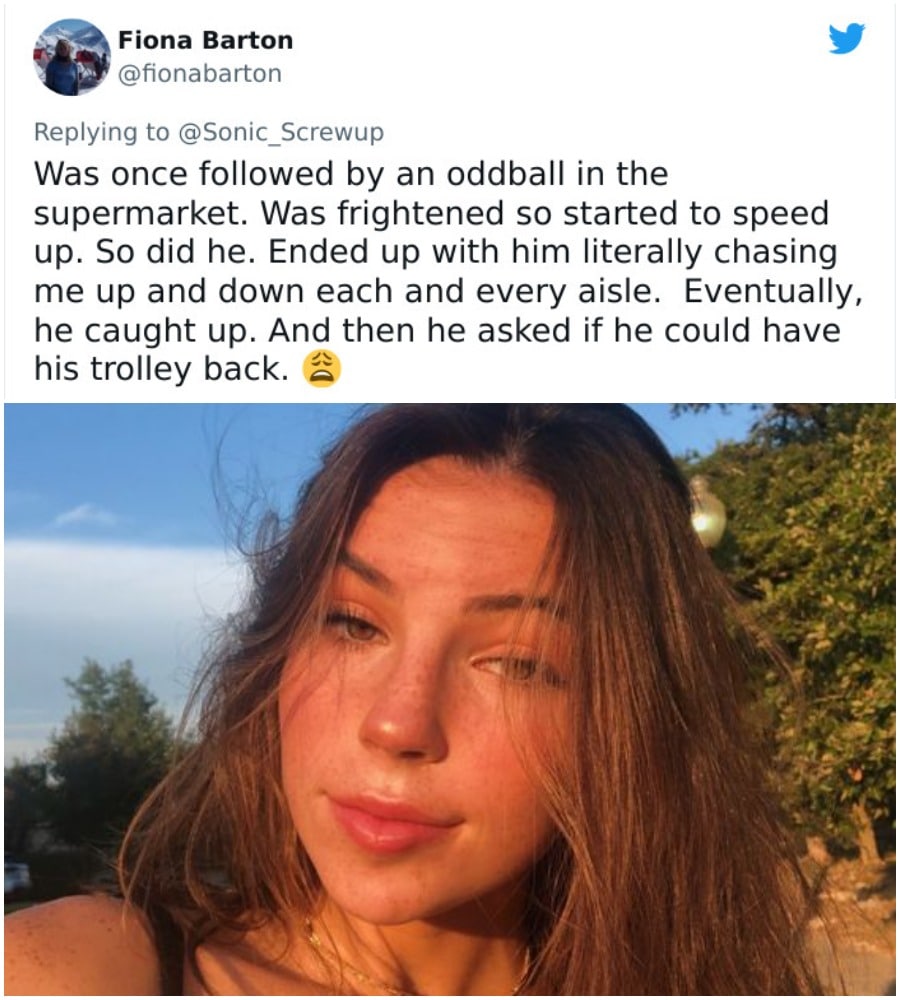Open Fiona Barton's profile picture

pos(71,57)
